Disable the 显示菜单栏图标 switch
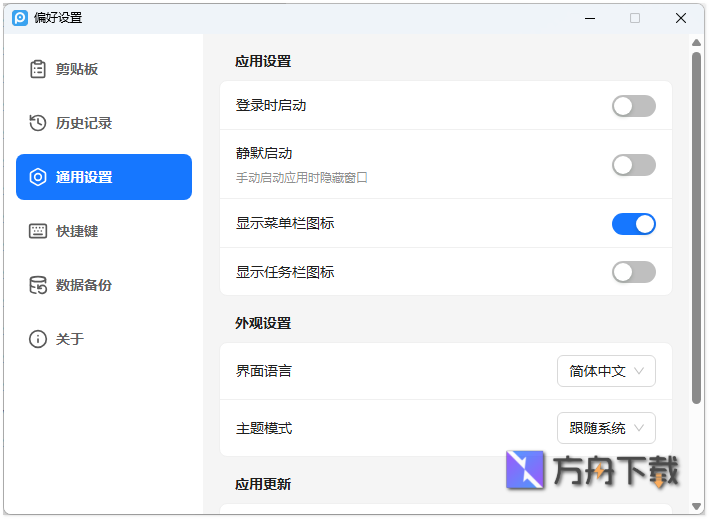 (x=633, y=224)
